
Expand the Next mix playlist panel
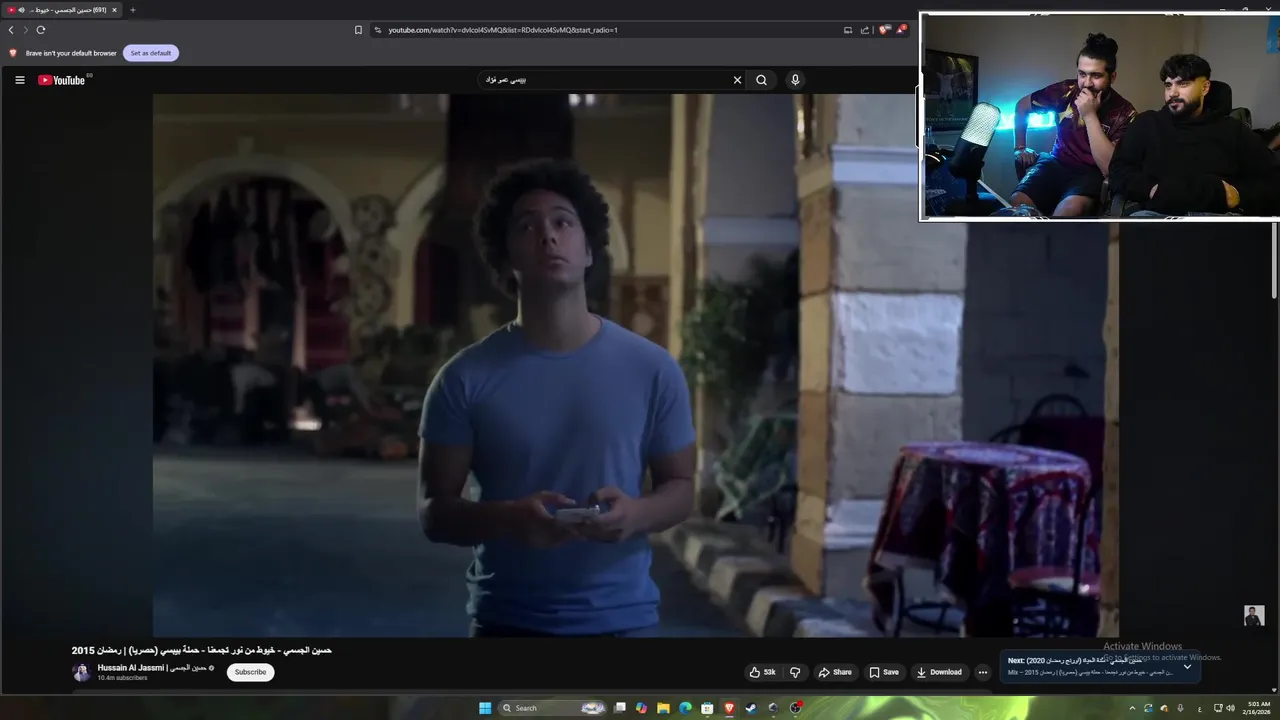1187,666
